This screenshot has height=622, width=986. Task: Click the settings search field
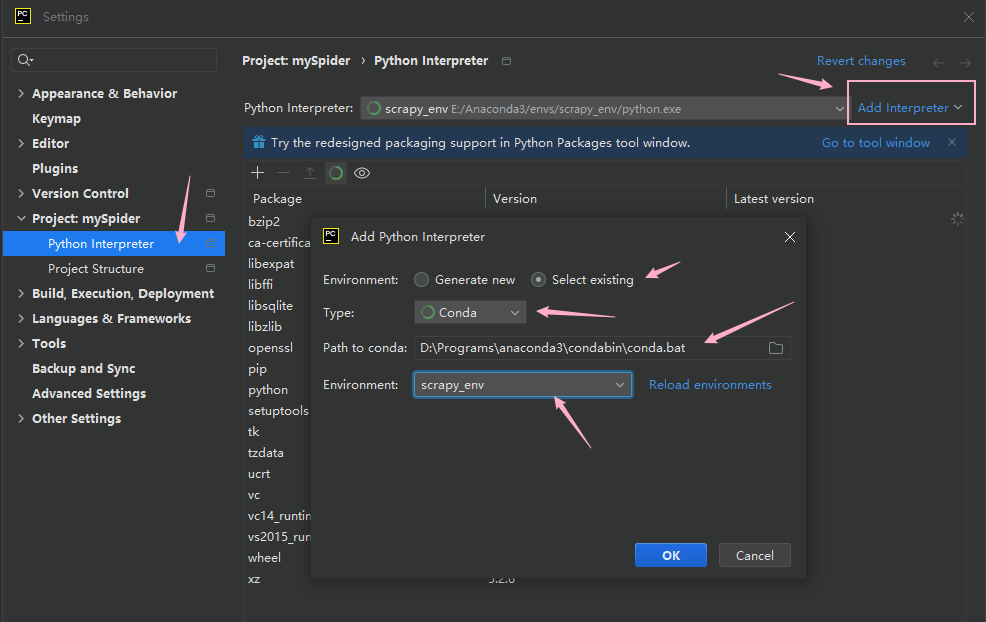click(114, 60)
